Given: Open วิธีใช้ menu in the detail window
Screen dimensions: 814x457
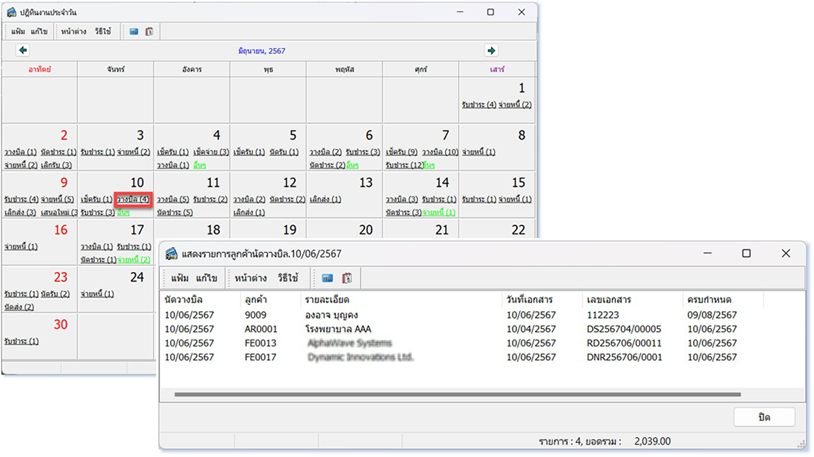Looking at the screenshot, I should (288, 277).
